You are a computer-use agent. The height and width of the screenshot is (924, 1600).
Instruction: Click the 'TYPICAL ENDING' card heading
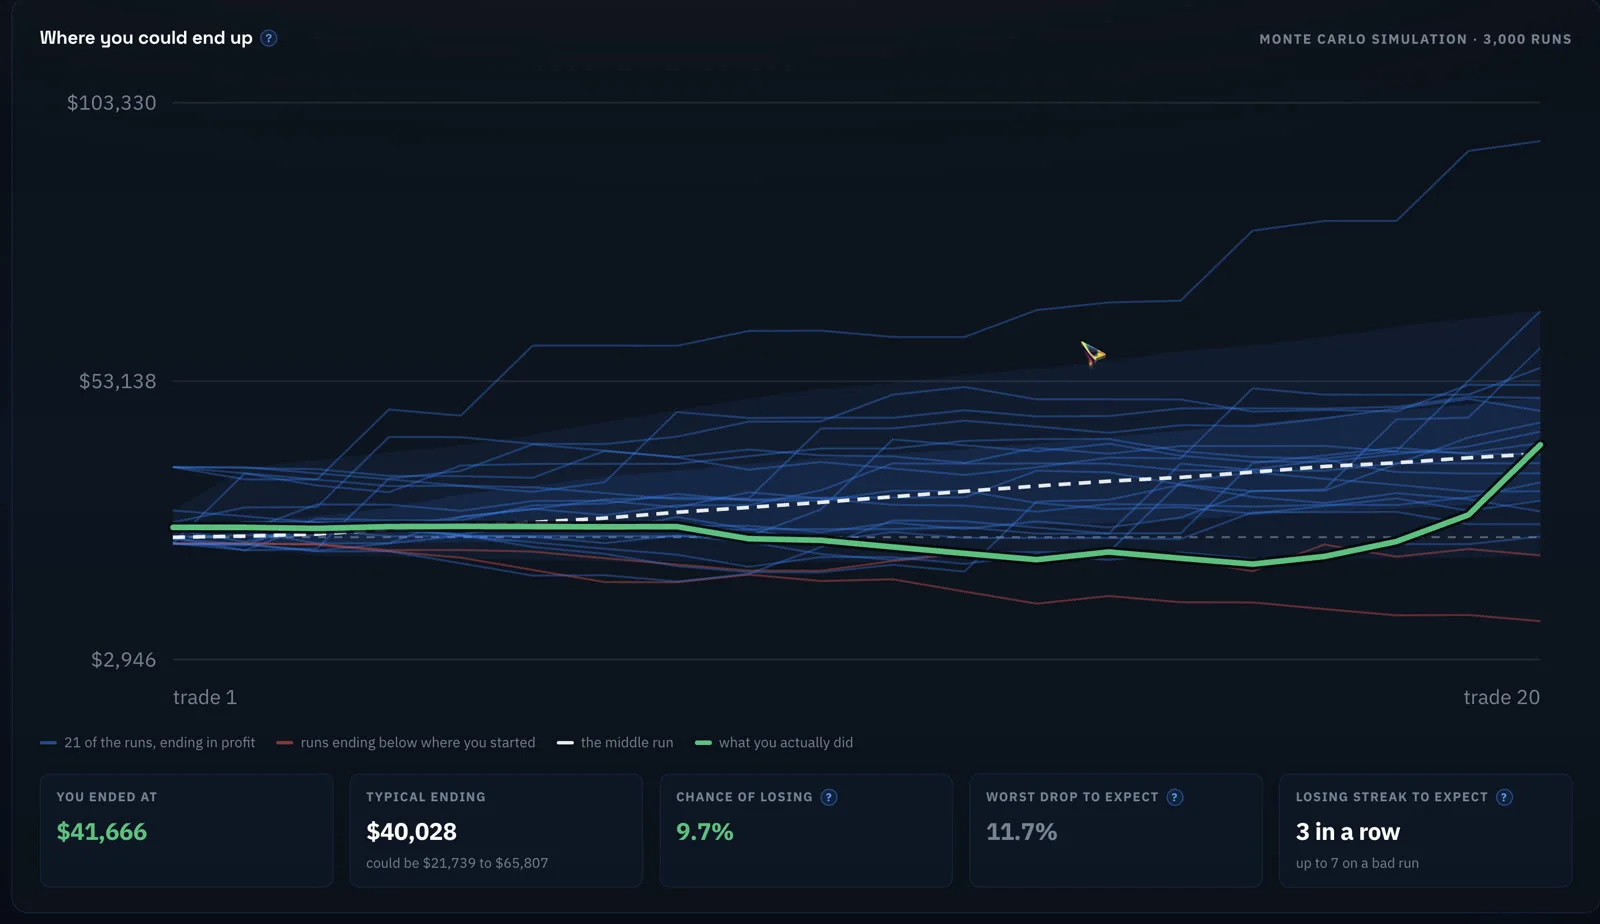point(425,797)
